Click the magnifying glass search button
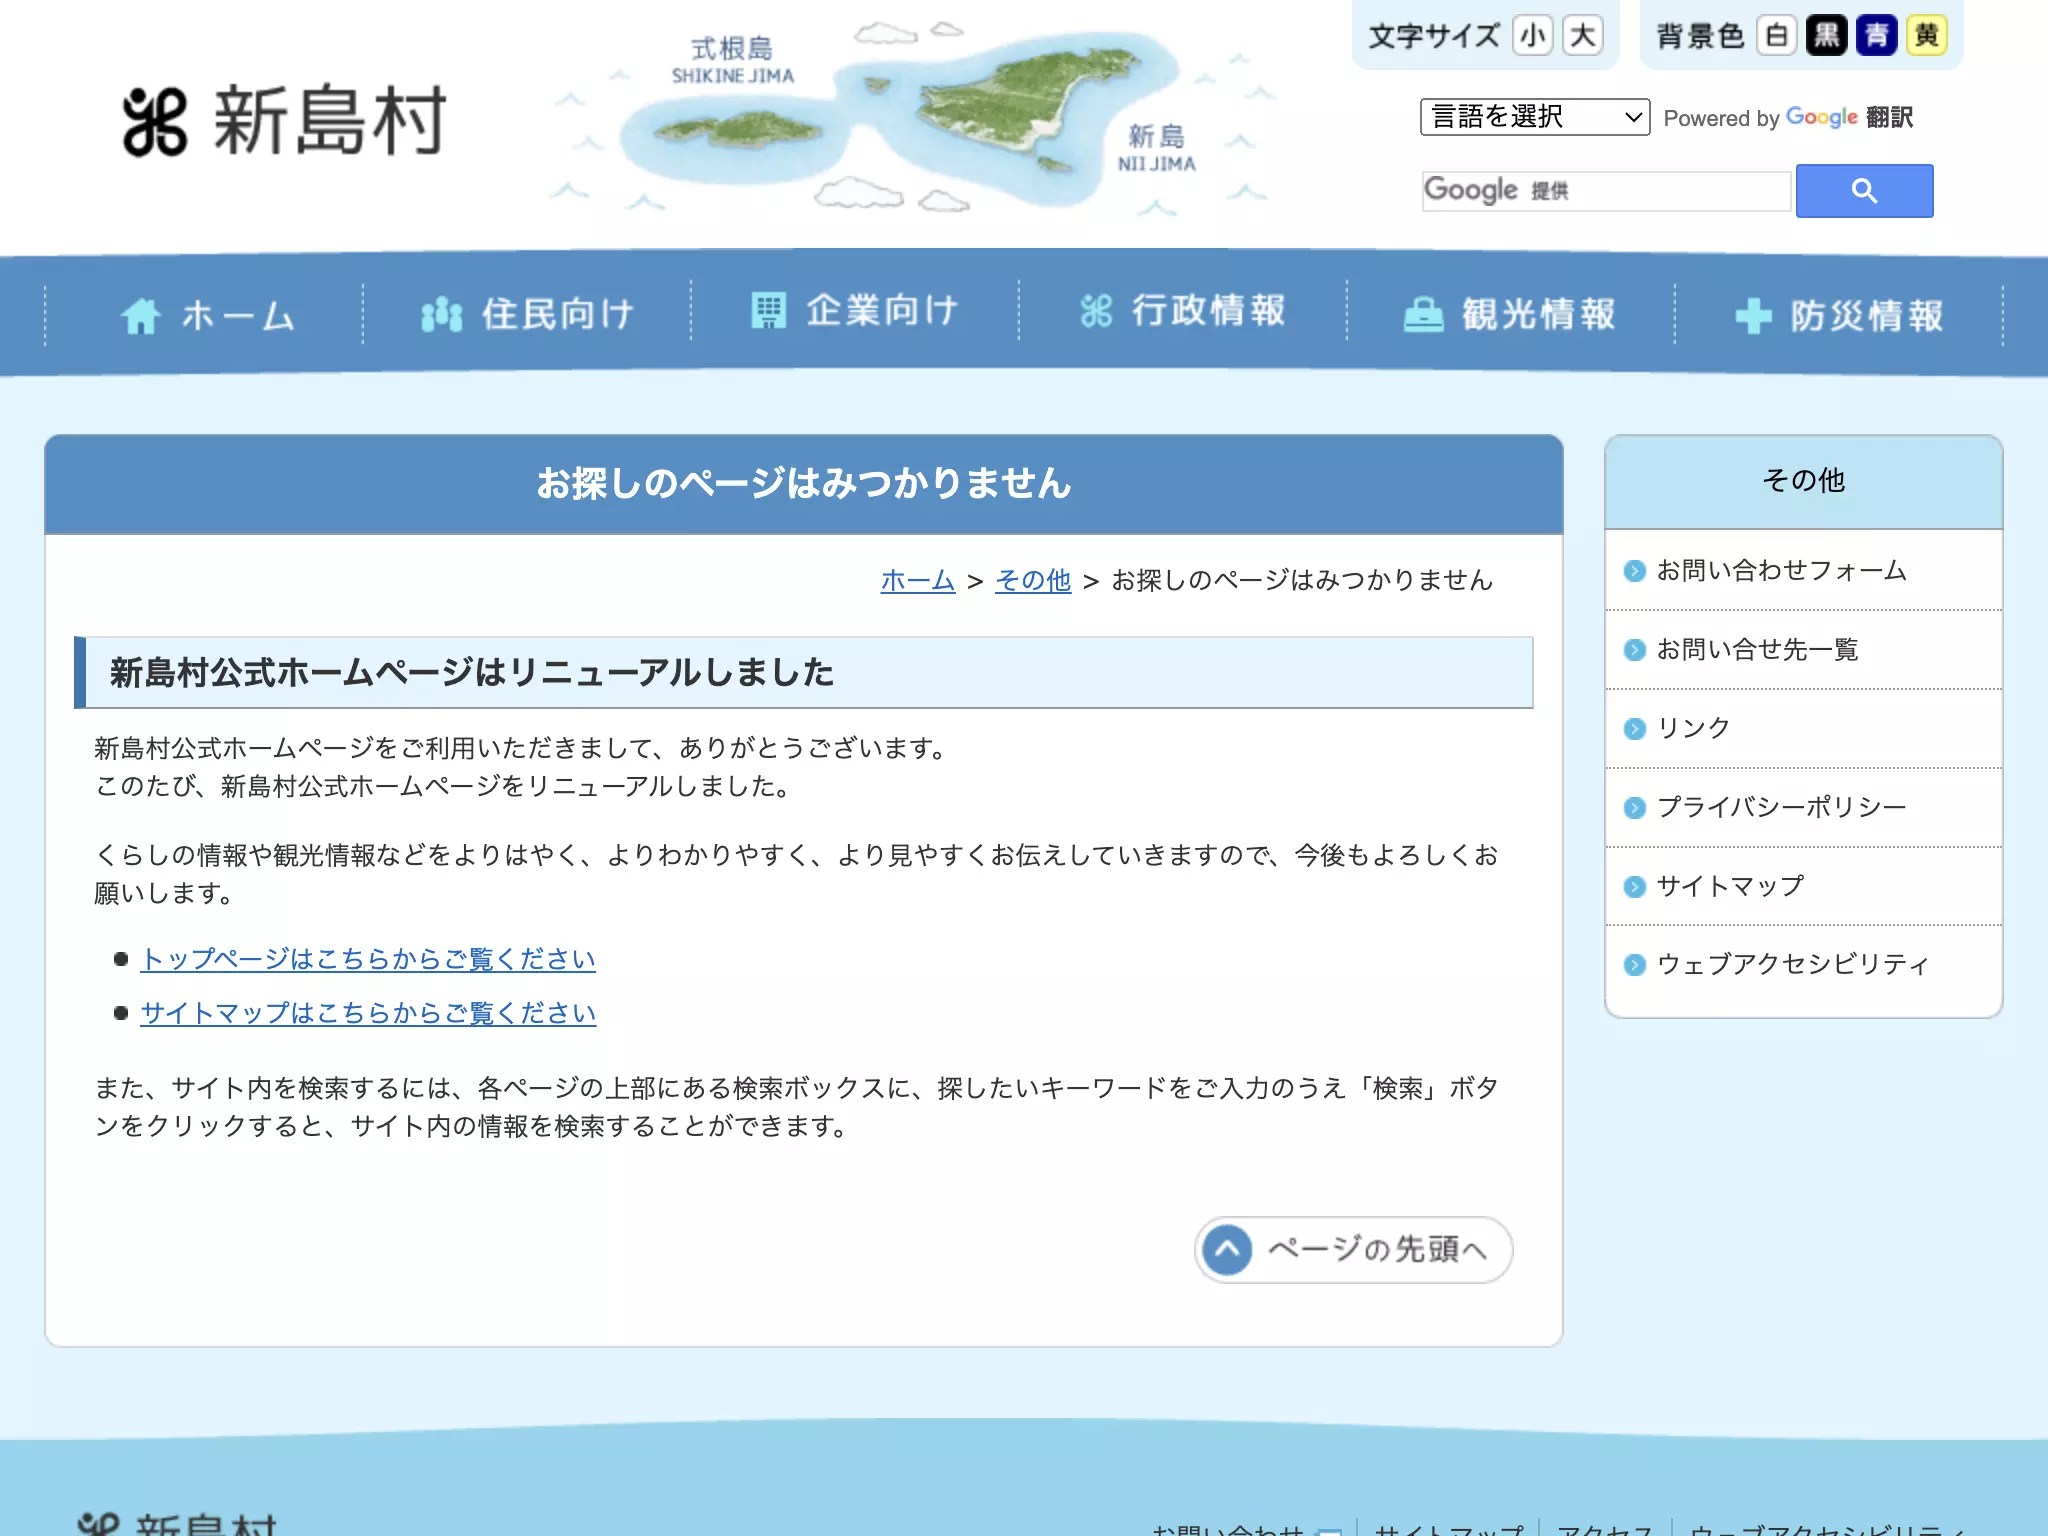Screen dimensions: 2048x1536 [x=1864, y=190]
